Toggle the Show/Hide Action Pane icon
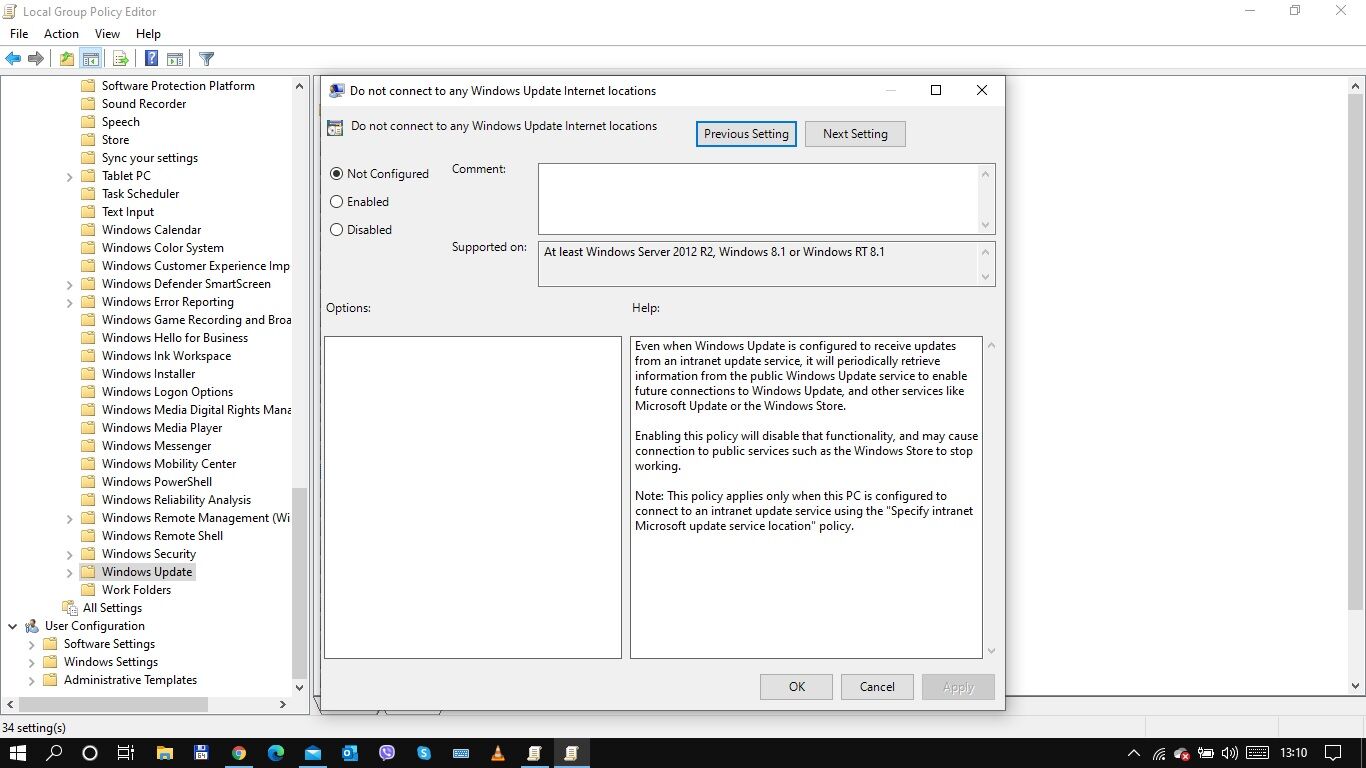The height and width of the screenshot is (768, 1366). point(175,59)
